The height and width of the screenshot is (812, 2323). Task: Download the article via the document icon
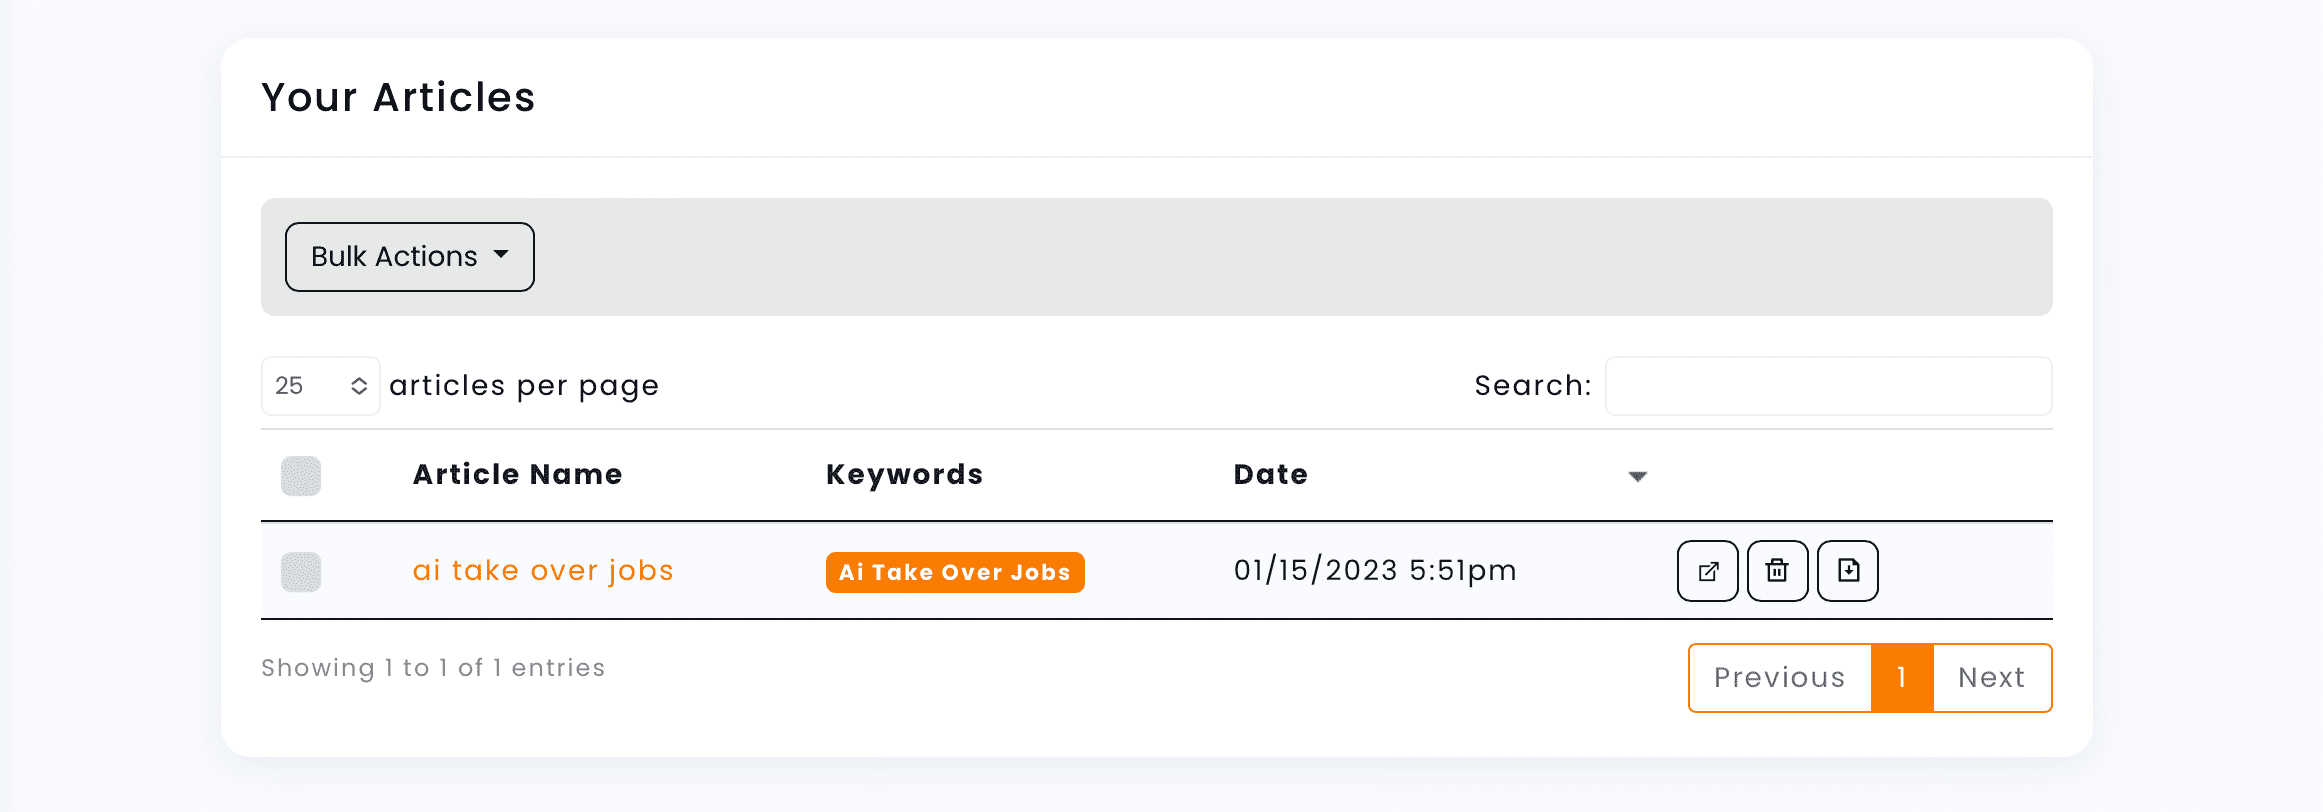click(x=1847, y=571)
